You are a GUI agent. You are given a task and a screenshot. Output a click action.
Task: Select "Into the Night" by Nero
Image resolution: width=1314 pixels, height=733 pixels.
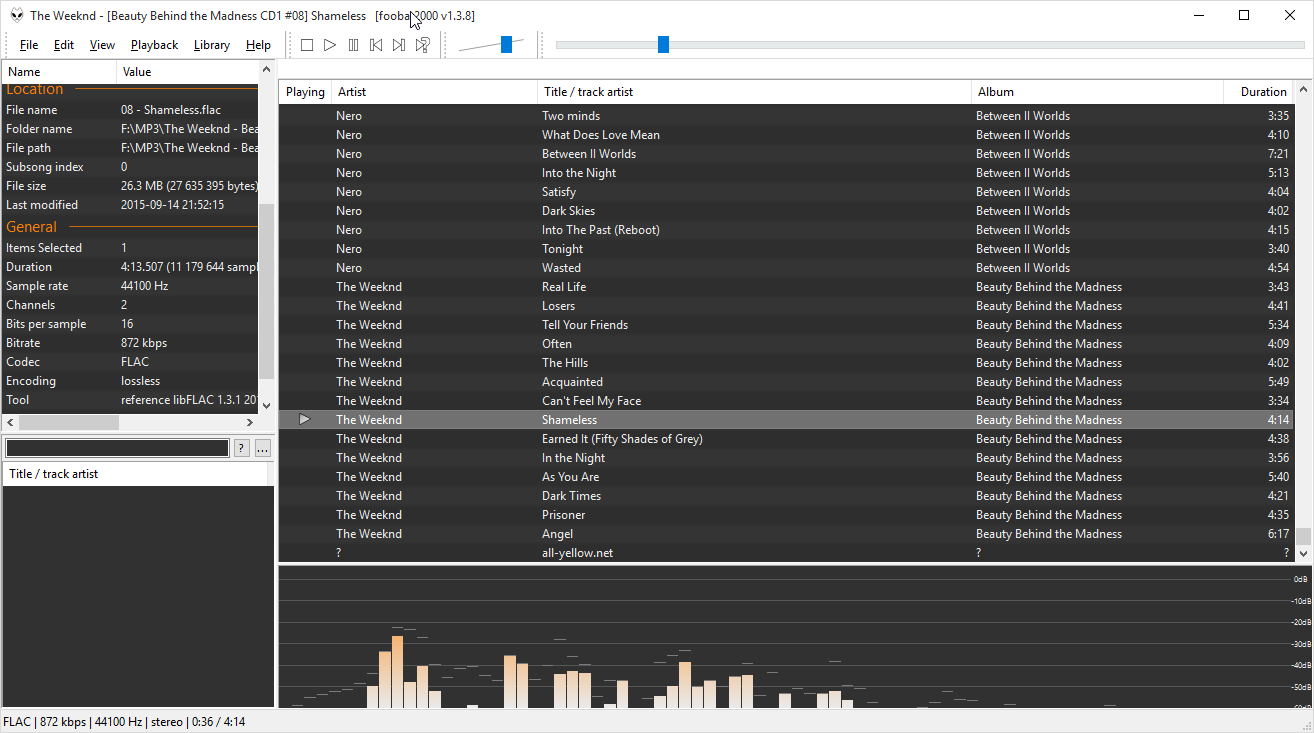tap(786, 173)
